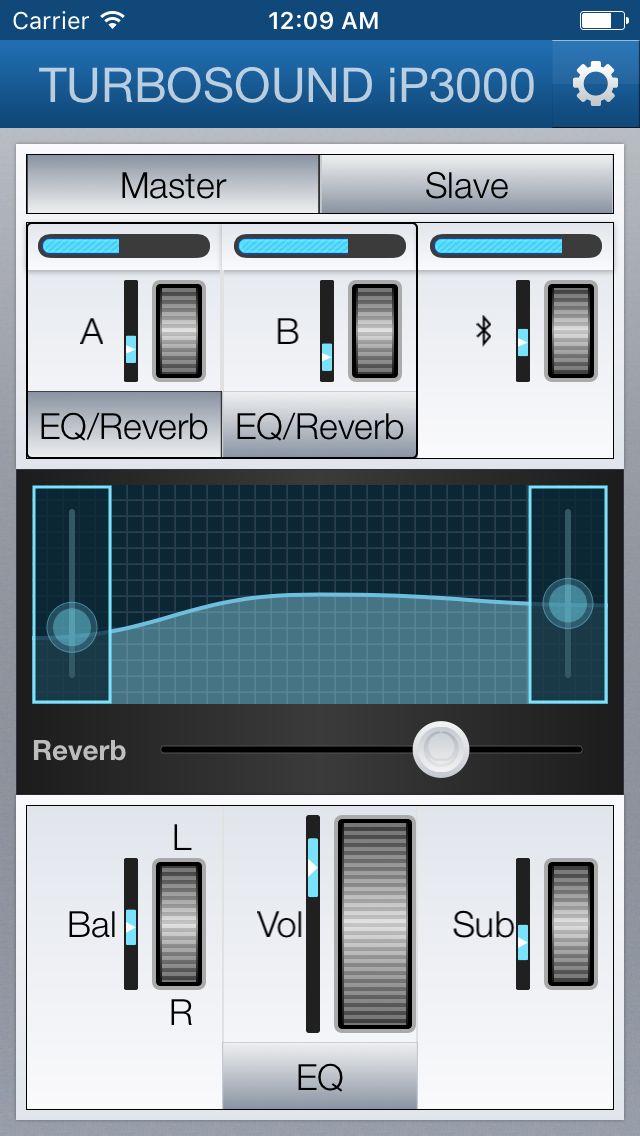Click channel A fader position indicator

coord(130,349)
